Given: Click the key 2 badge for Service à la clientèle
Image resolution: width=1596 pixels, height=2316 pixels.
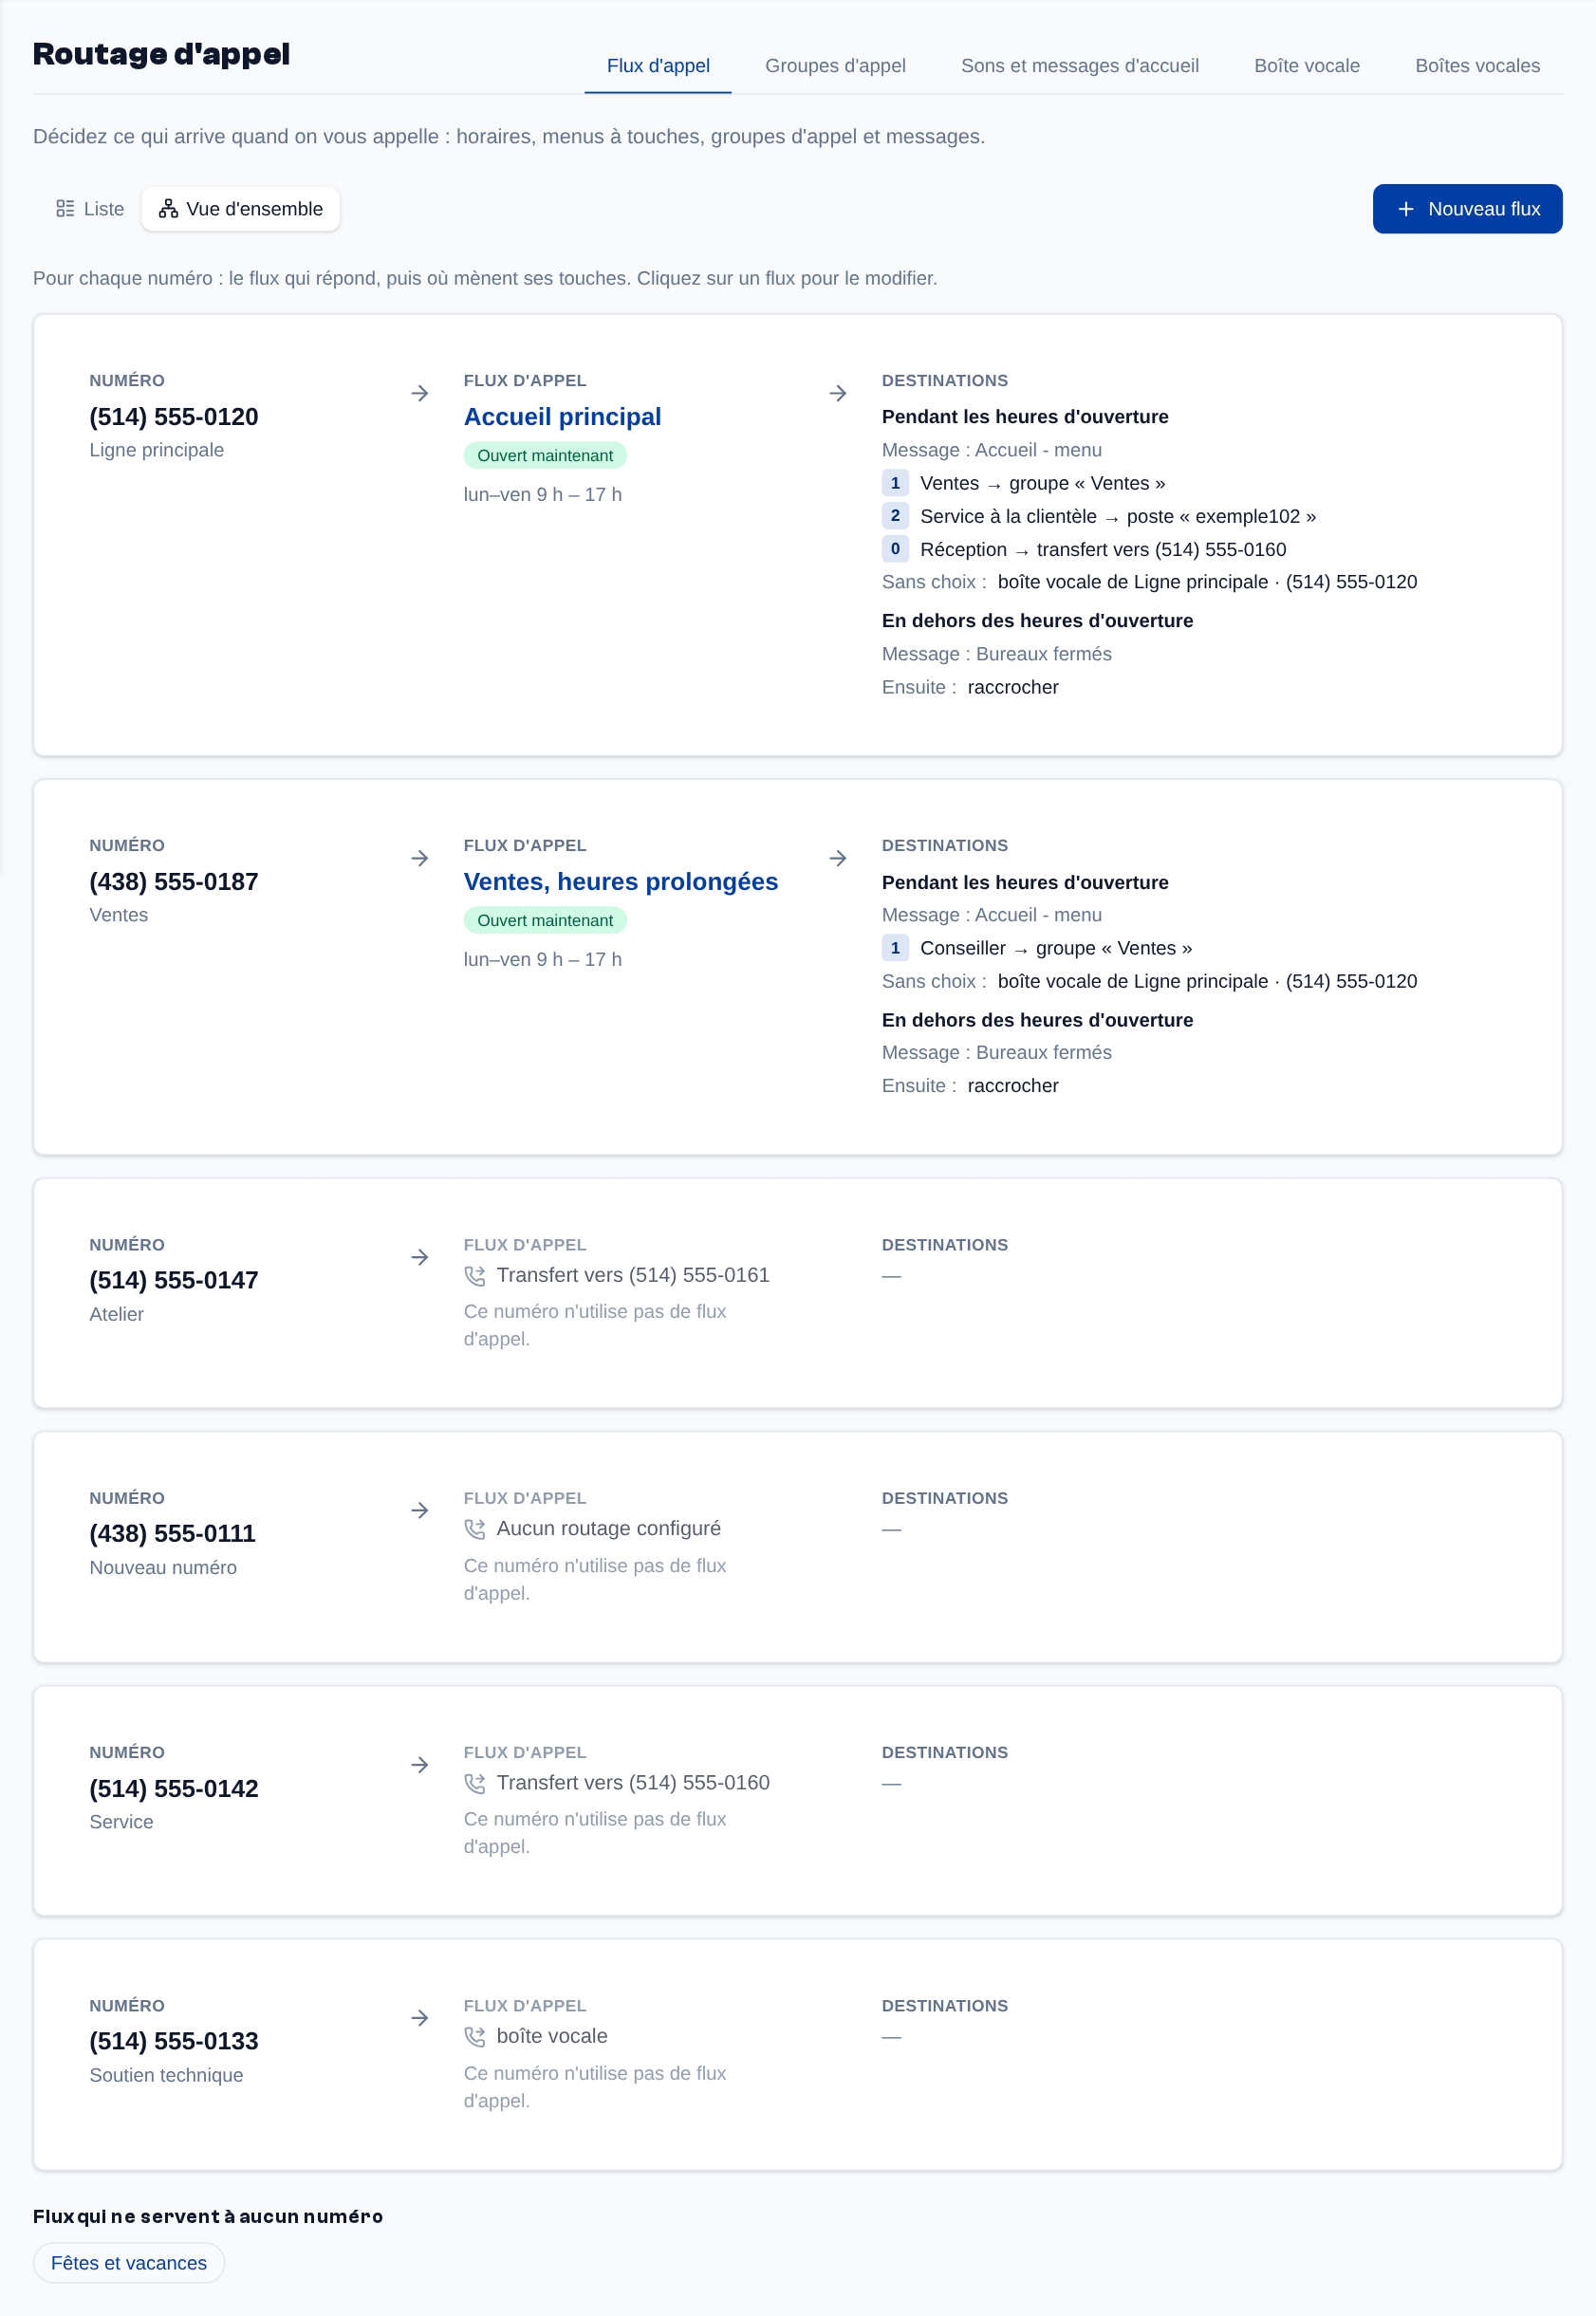Looking at the screenshot, I should coord(895,516).
